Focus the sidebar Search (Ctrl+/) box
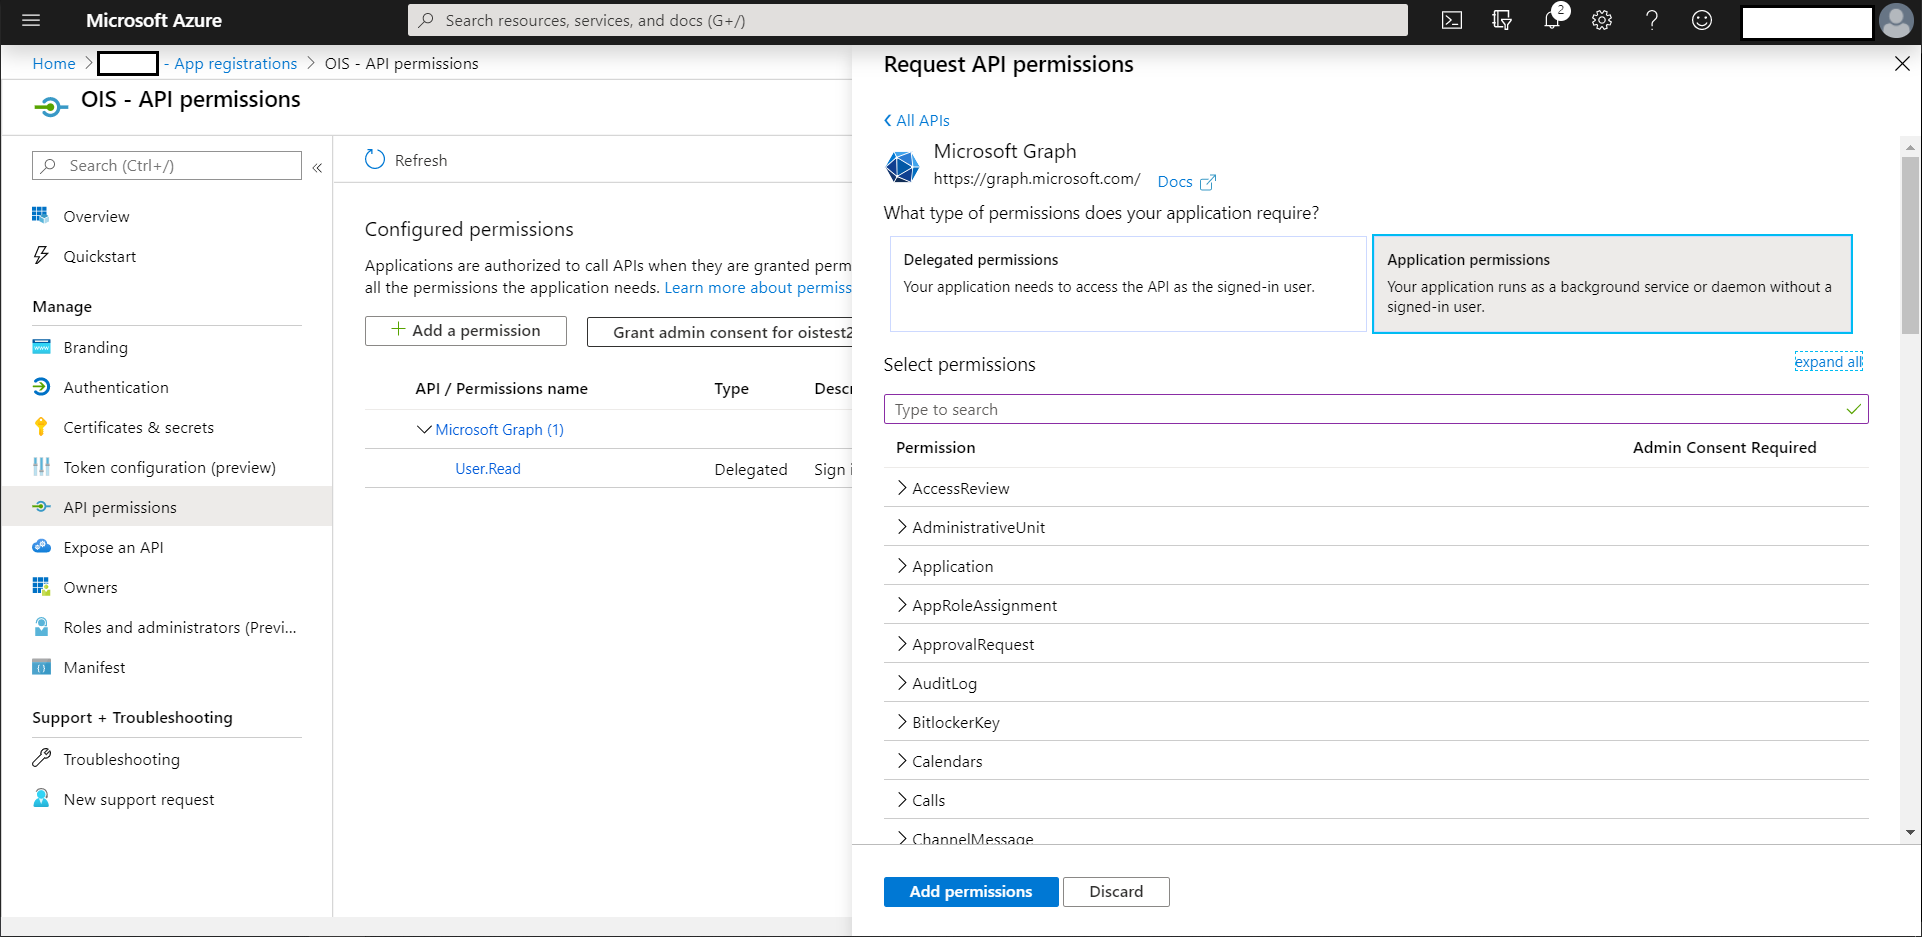The width and height of the screenshot is (1922, 937). coord(167,165)
